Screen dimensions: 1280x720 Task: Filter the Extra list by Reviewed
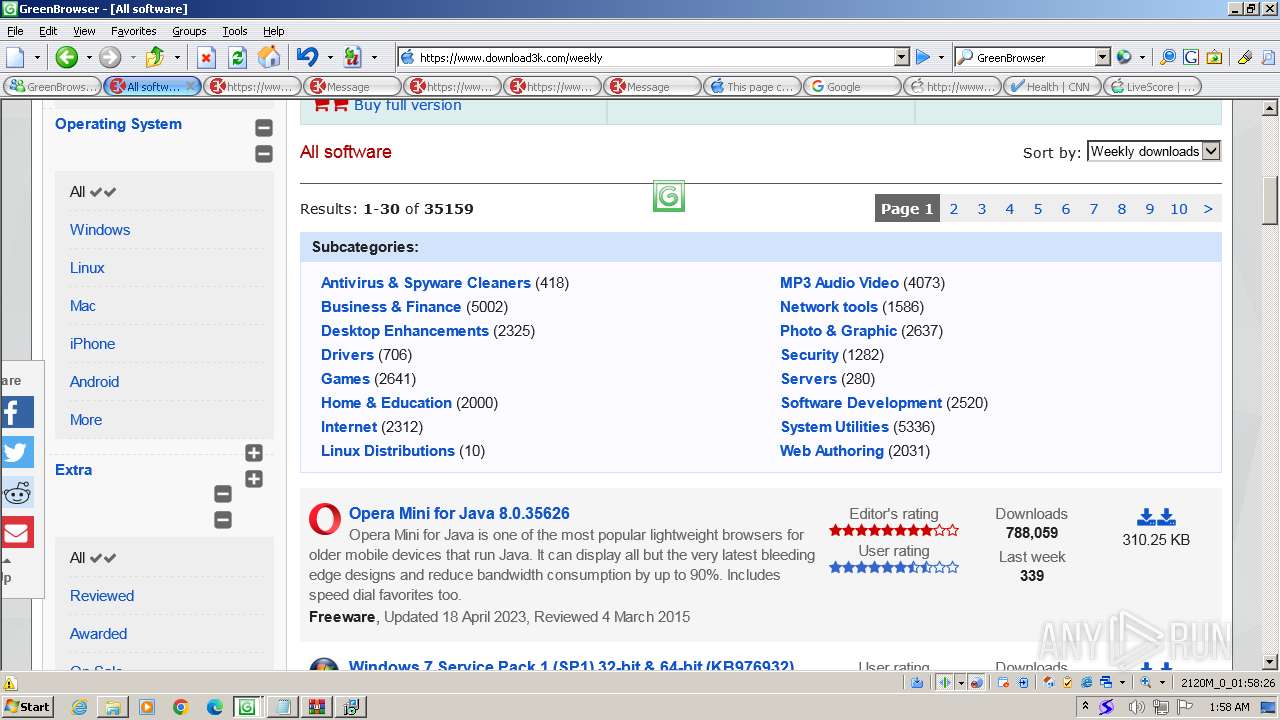pyautogui.click(x=102, y=596)
